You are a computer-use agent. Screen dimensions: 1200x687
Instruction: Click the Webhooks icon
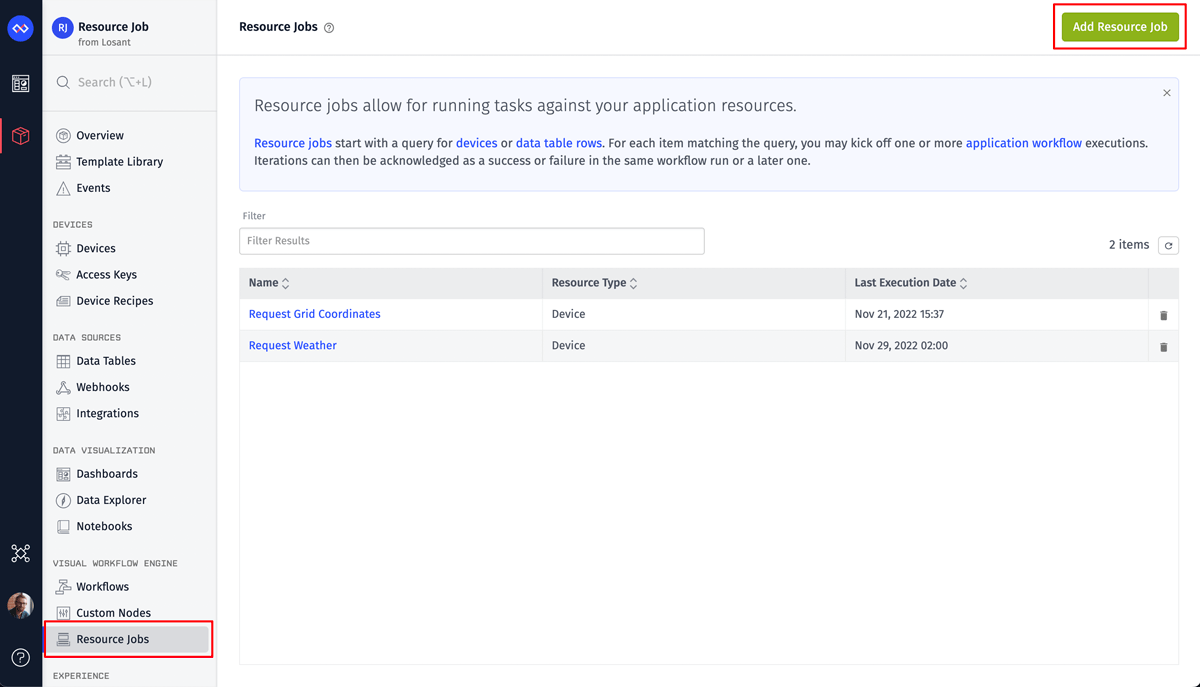click(63, 387)
